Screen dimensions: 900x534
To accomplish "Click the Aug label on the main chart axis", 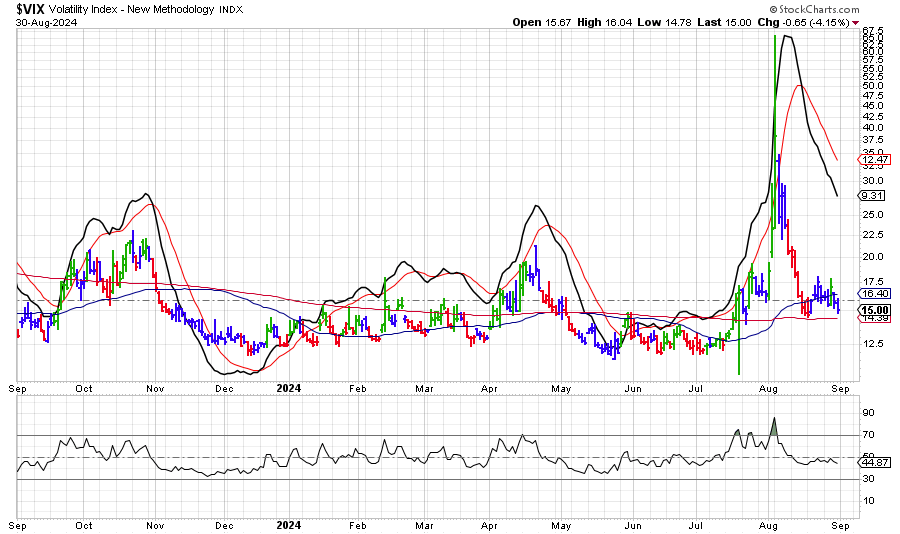I will click(x=769, y=387).
